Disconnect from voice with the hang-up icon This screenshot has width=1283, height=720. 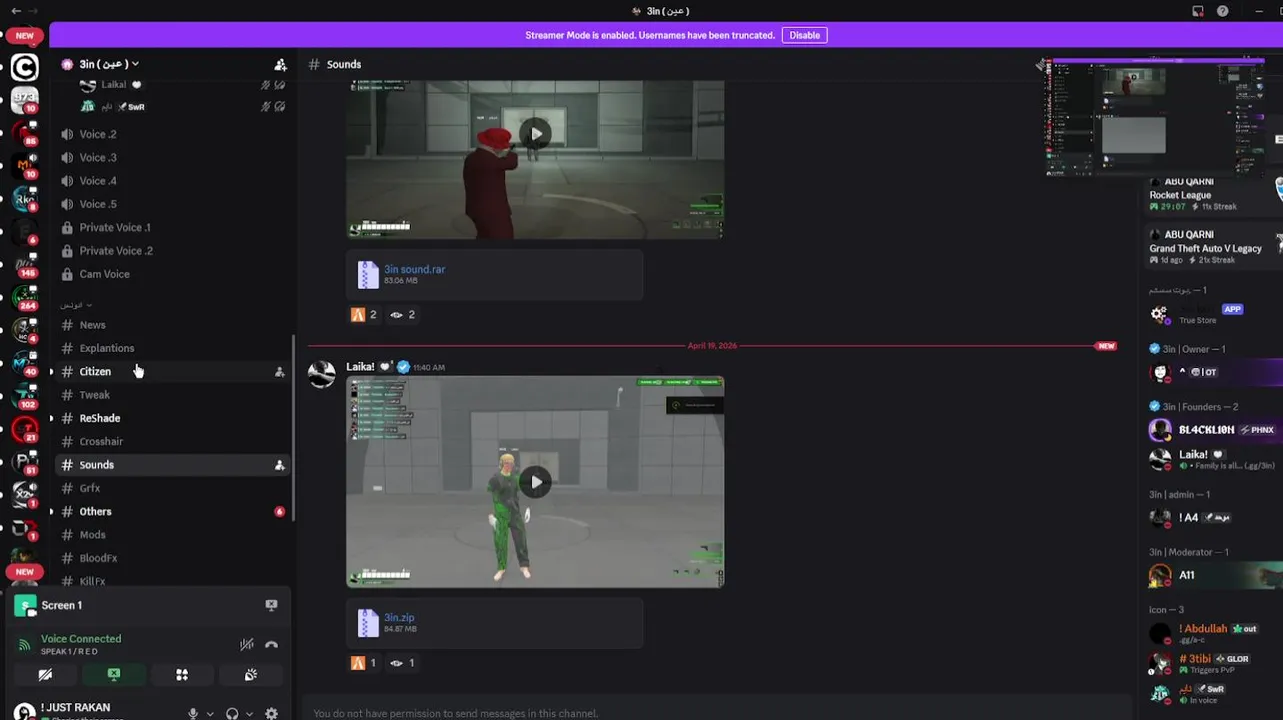point(271,645)
